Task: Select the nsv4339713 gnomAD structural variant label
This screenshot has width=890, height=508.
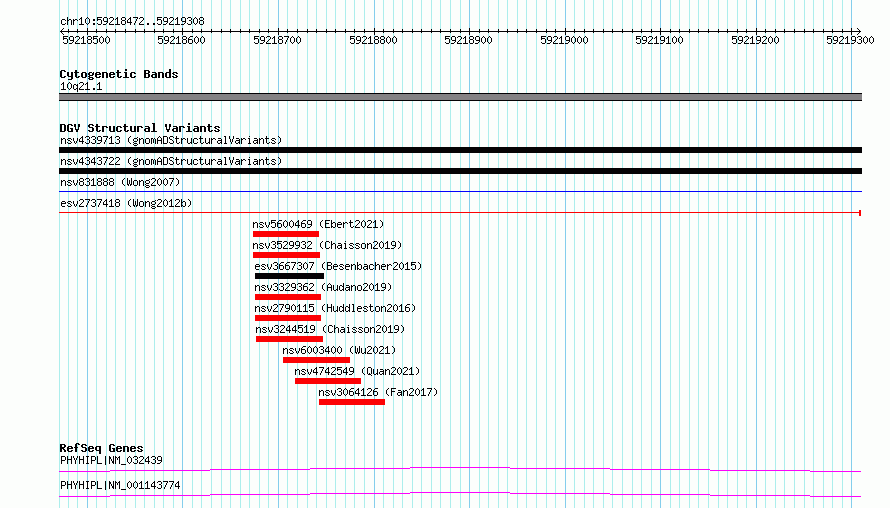Action: (x=171, y=140)
